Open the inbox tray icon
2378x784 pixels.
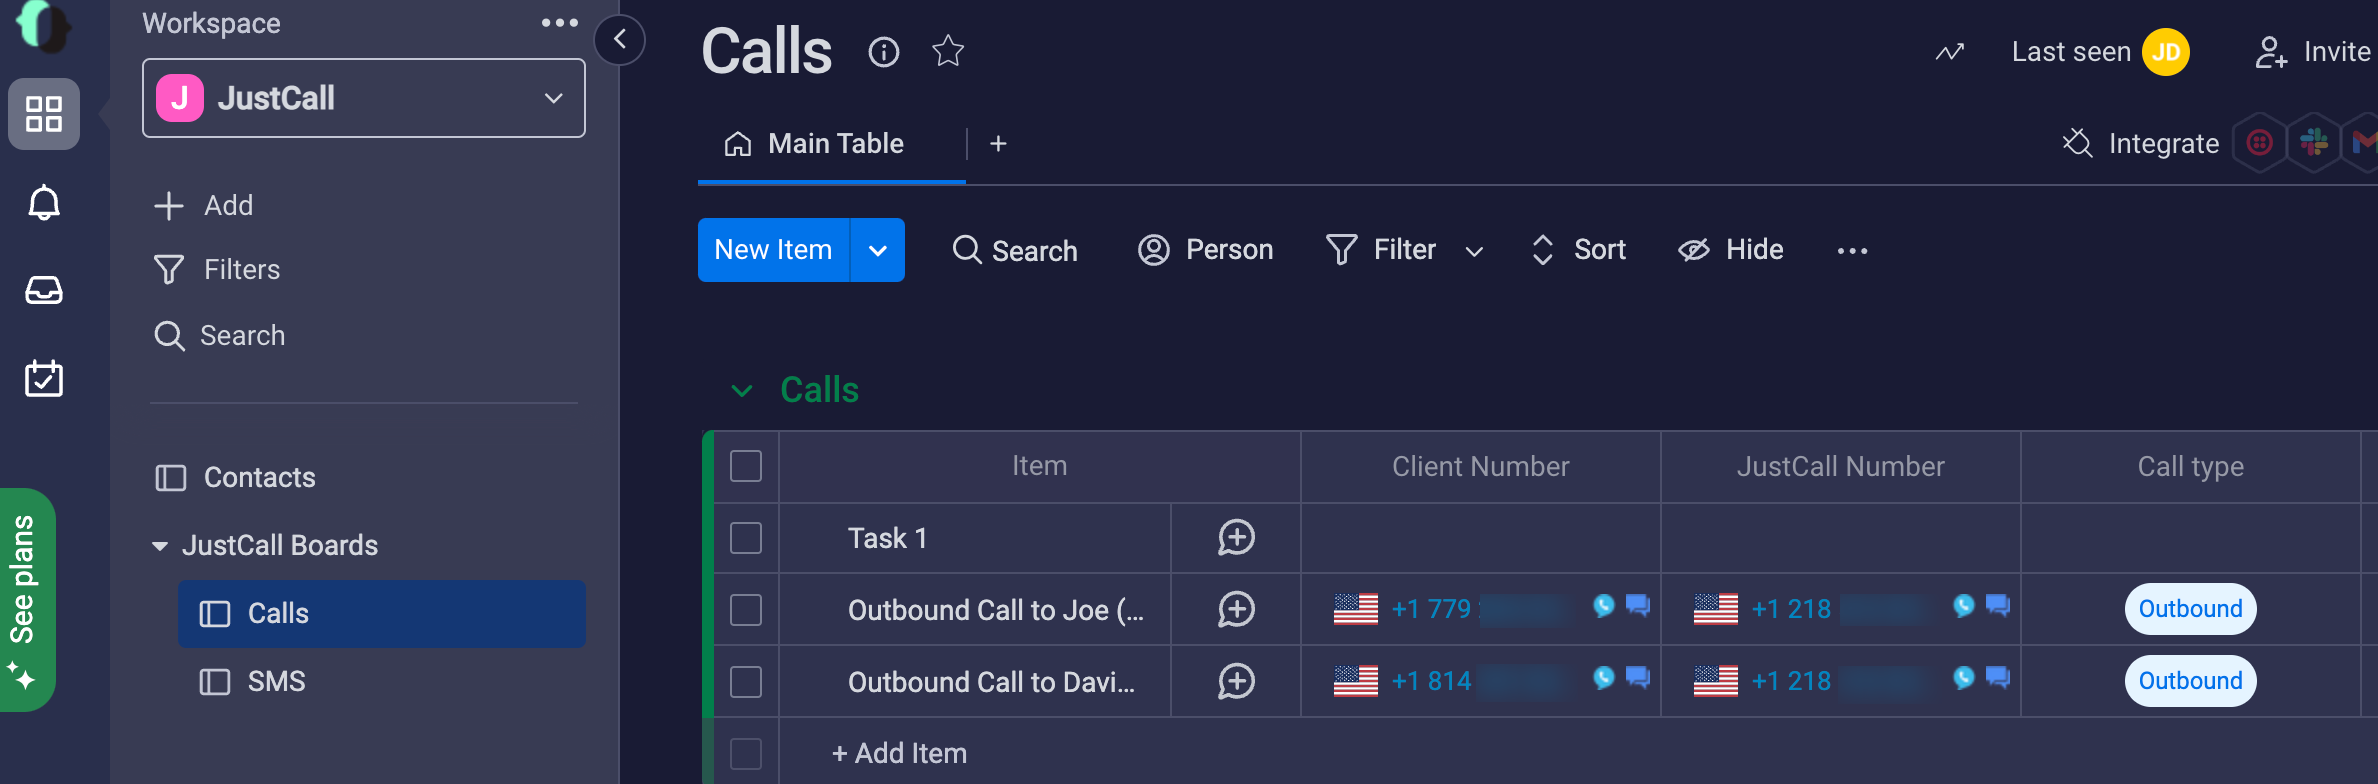44,290
